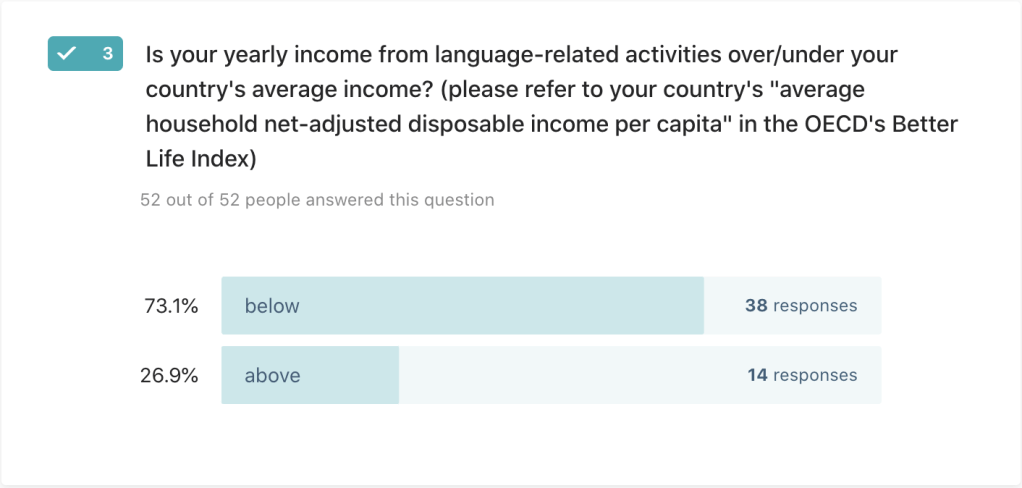Viewport: 1022px width, 488px height.
Task: Click the 26.9% percentage label
Action: click(169, 376)
